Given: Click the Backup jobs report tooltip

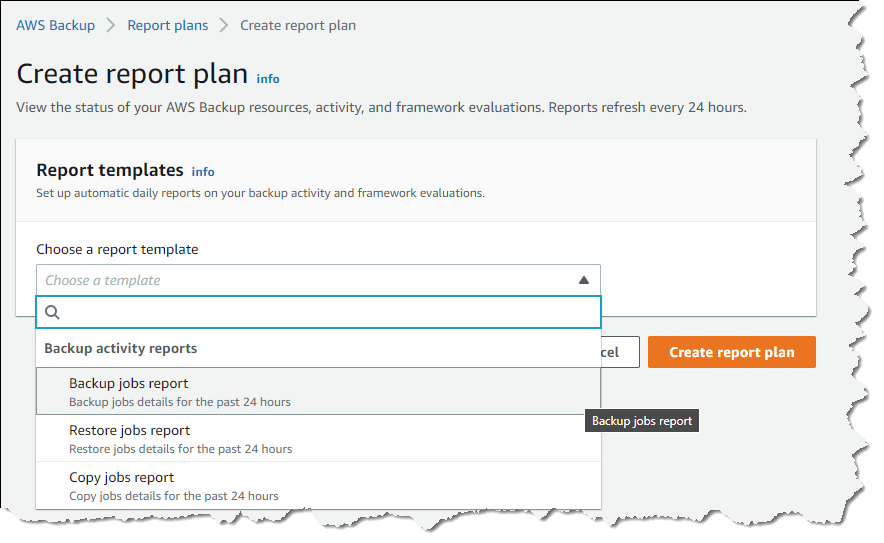Looking at the screenshot, I should click(x=642, y=421).
